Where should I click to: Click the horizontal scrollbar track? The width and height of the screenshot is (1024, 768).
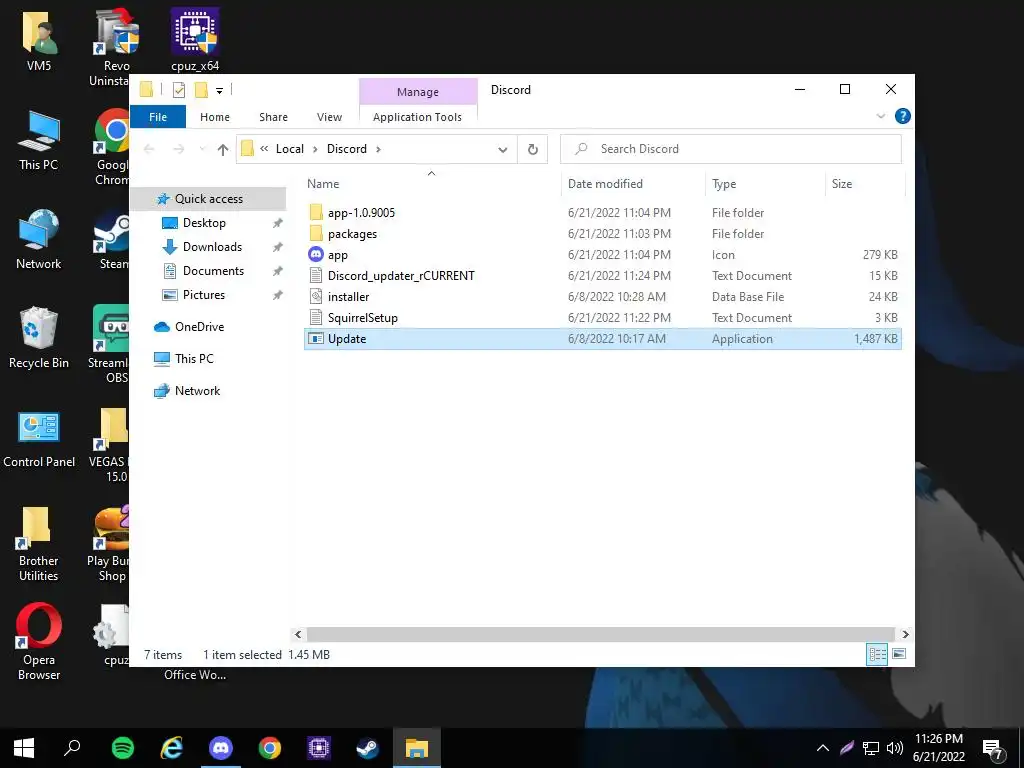(x=600, y=634)
